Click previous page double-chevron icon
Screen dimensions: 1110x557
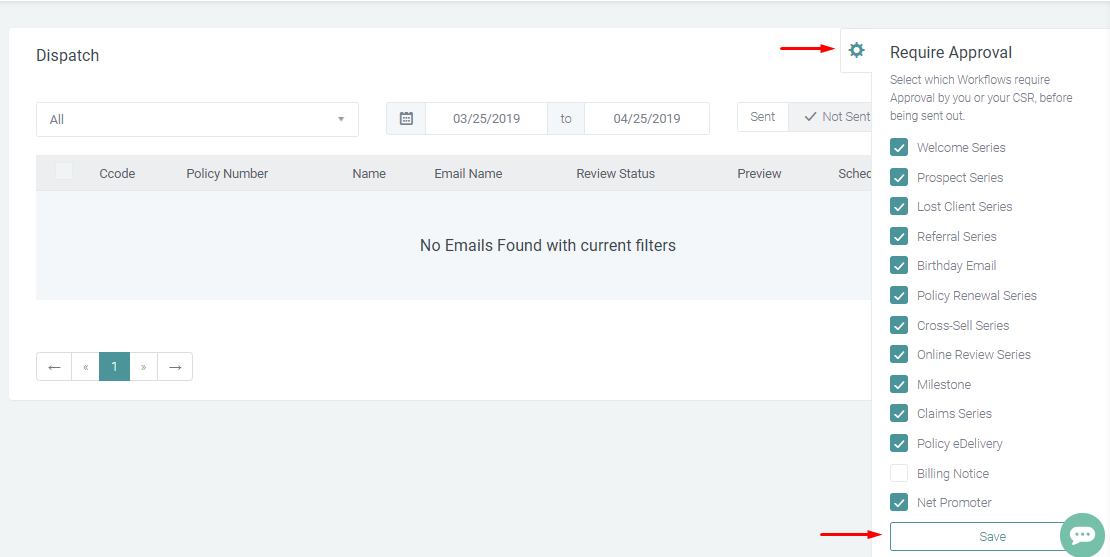coord(85,367)
